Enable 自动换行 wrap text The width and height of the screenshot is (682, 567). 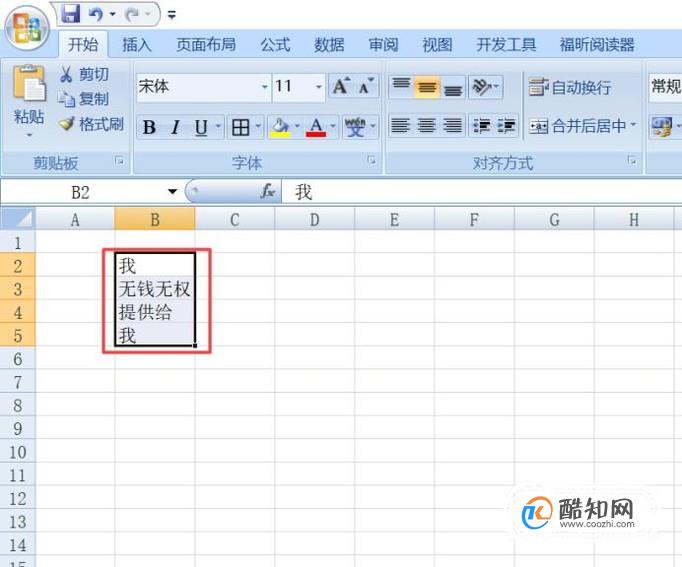[570, 87]
